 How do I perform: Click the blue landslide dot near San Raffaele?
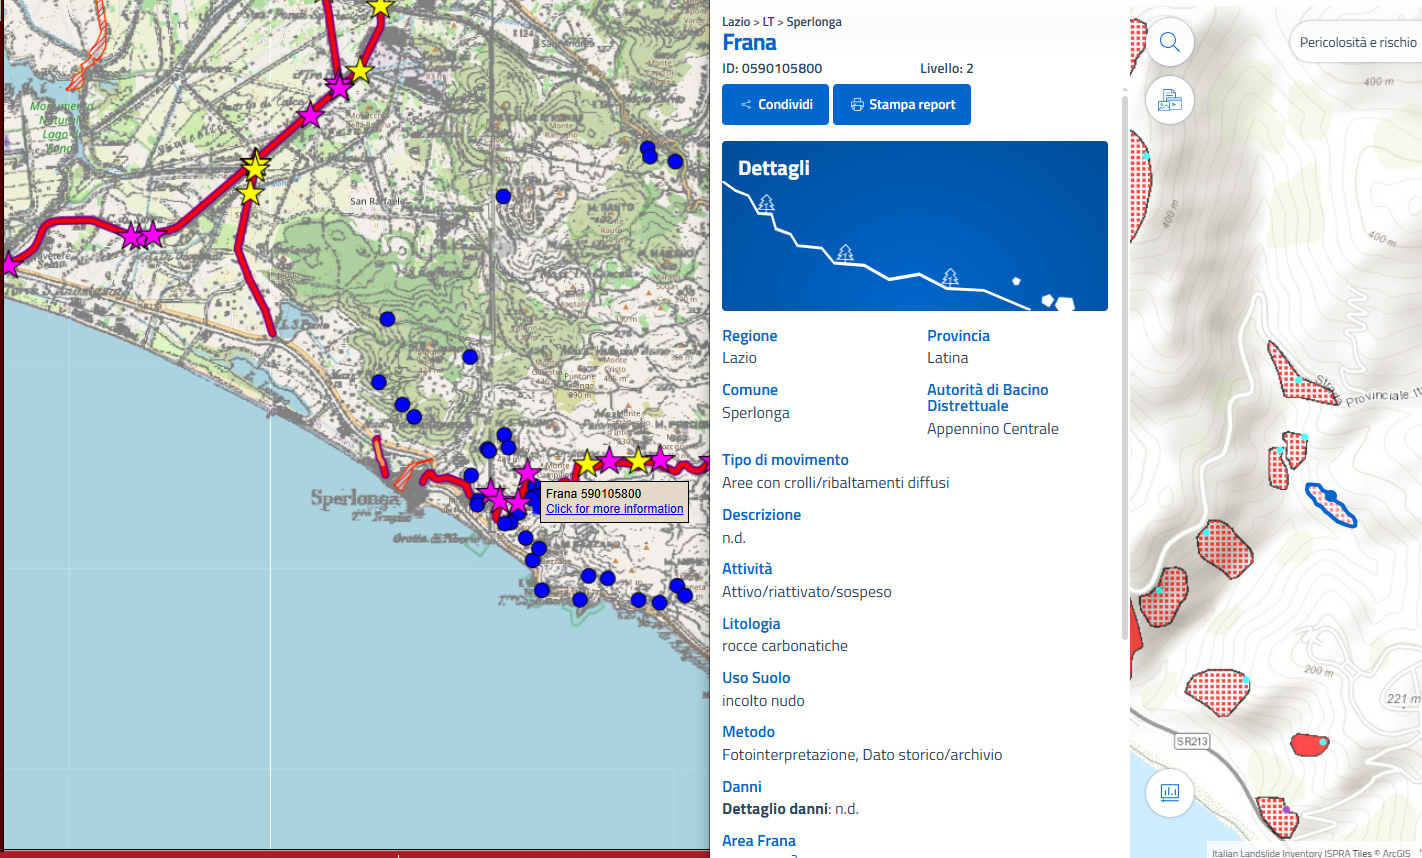[503, 196]
